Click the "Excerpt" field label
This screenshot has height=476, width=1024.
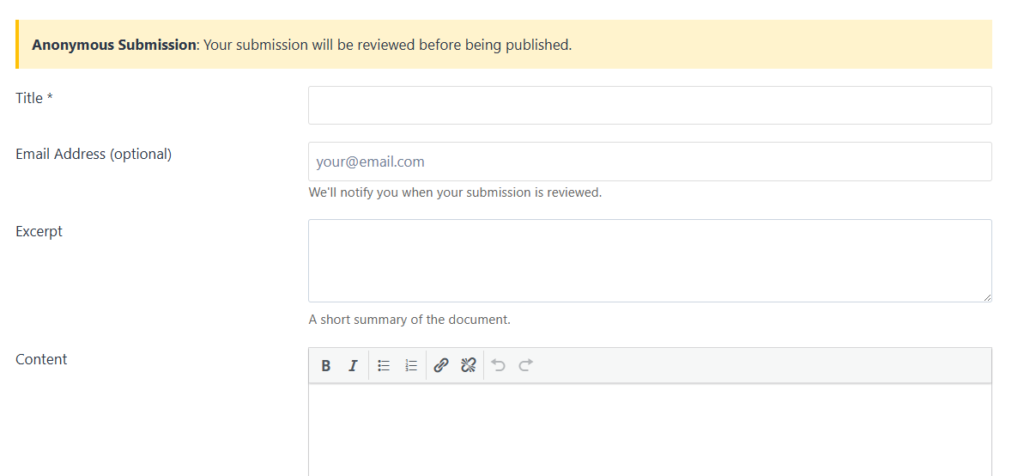point(39,231)
